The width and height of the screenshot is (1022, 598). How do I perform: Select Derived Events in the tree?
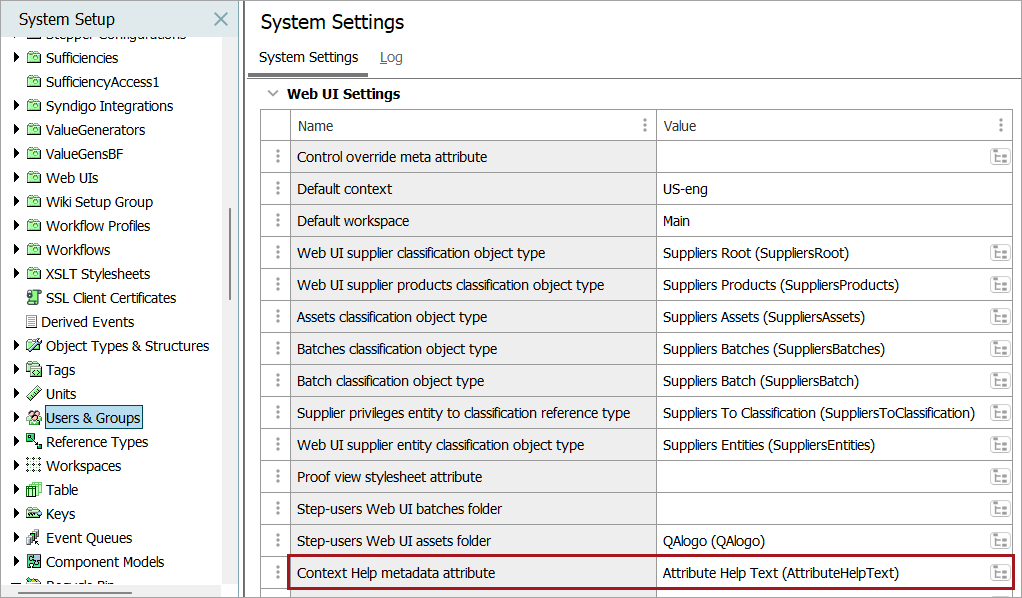[87, 322]
